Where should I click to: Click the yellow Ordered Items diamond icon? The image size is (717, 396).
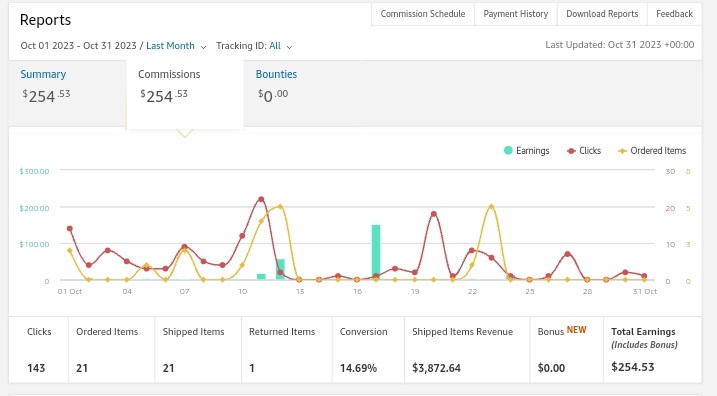(622, 151)
